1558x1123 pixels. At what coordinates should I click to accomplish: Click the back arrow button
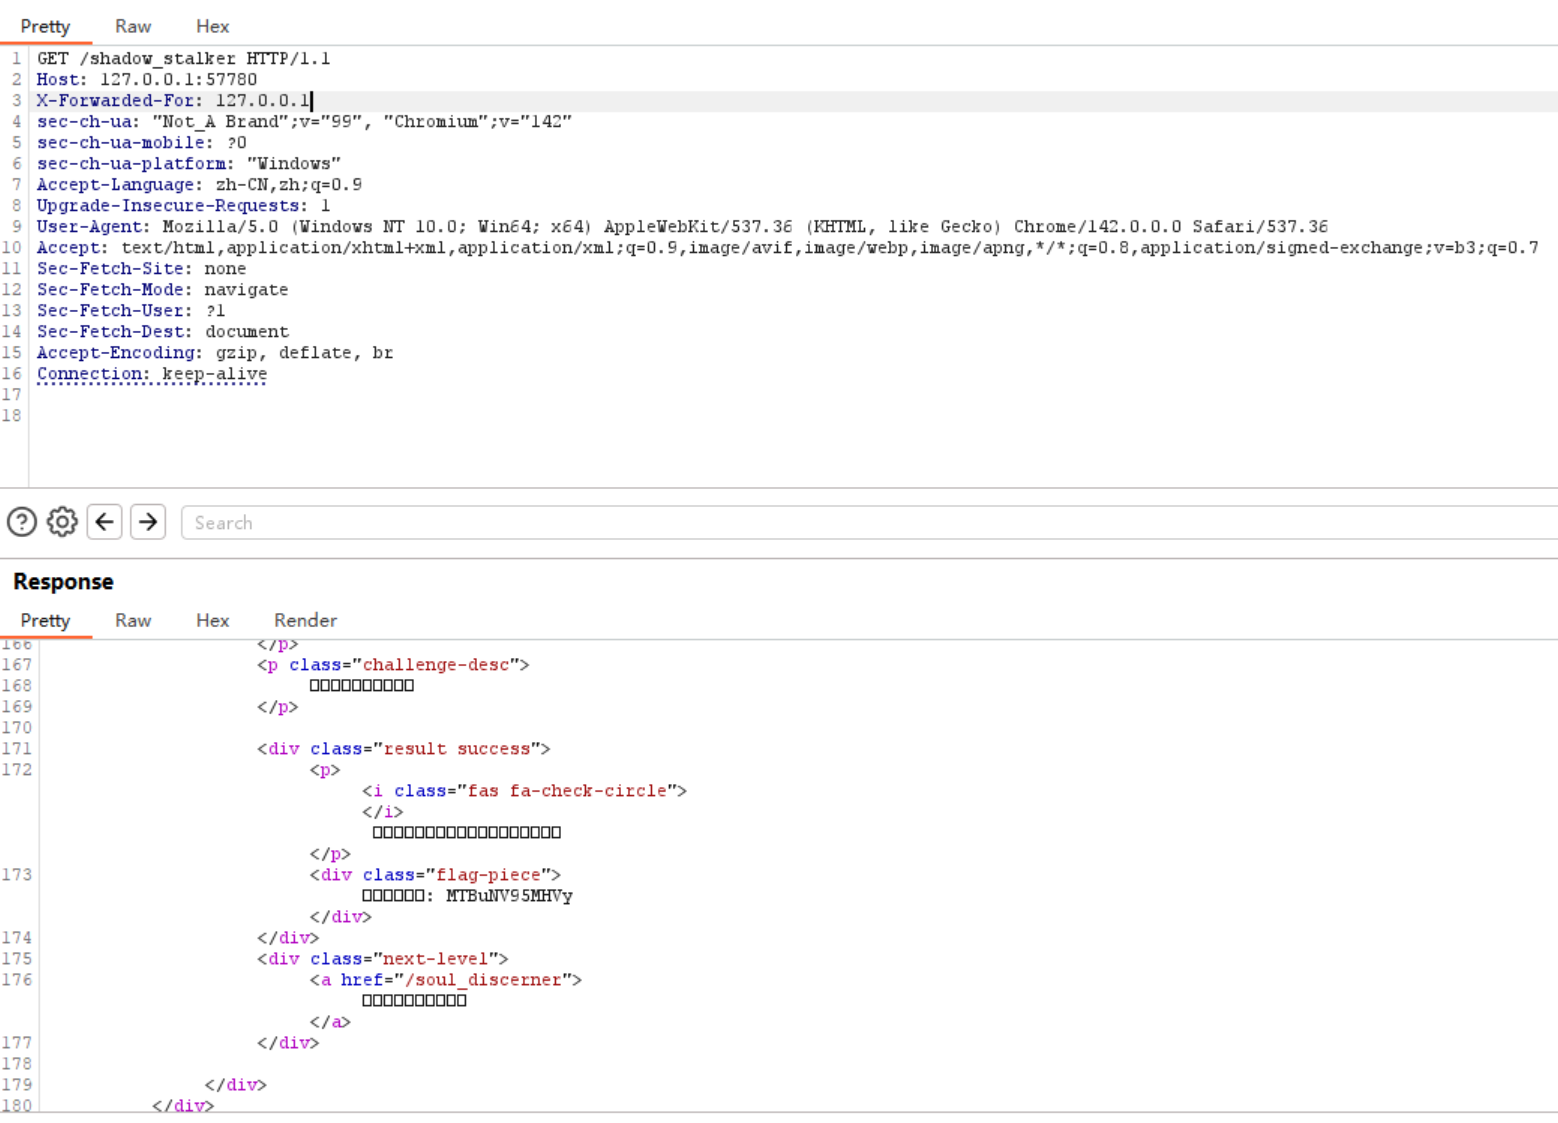[105, 522]
